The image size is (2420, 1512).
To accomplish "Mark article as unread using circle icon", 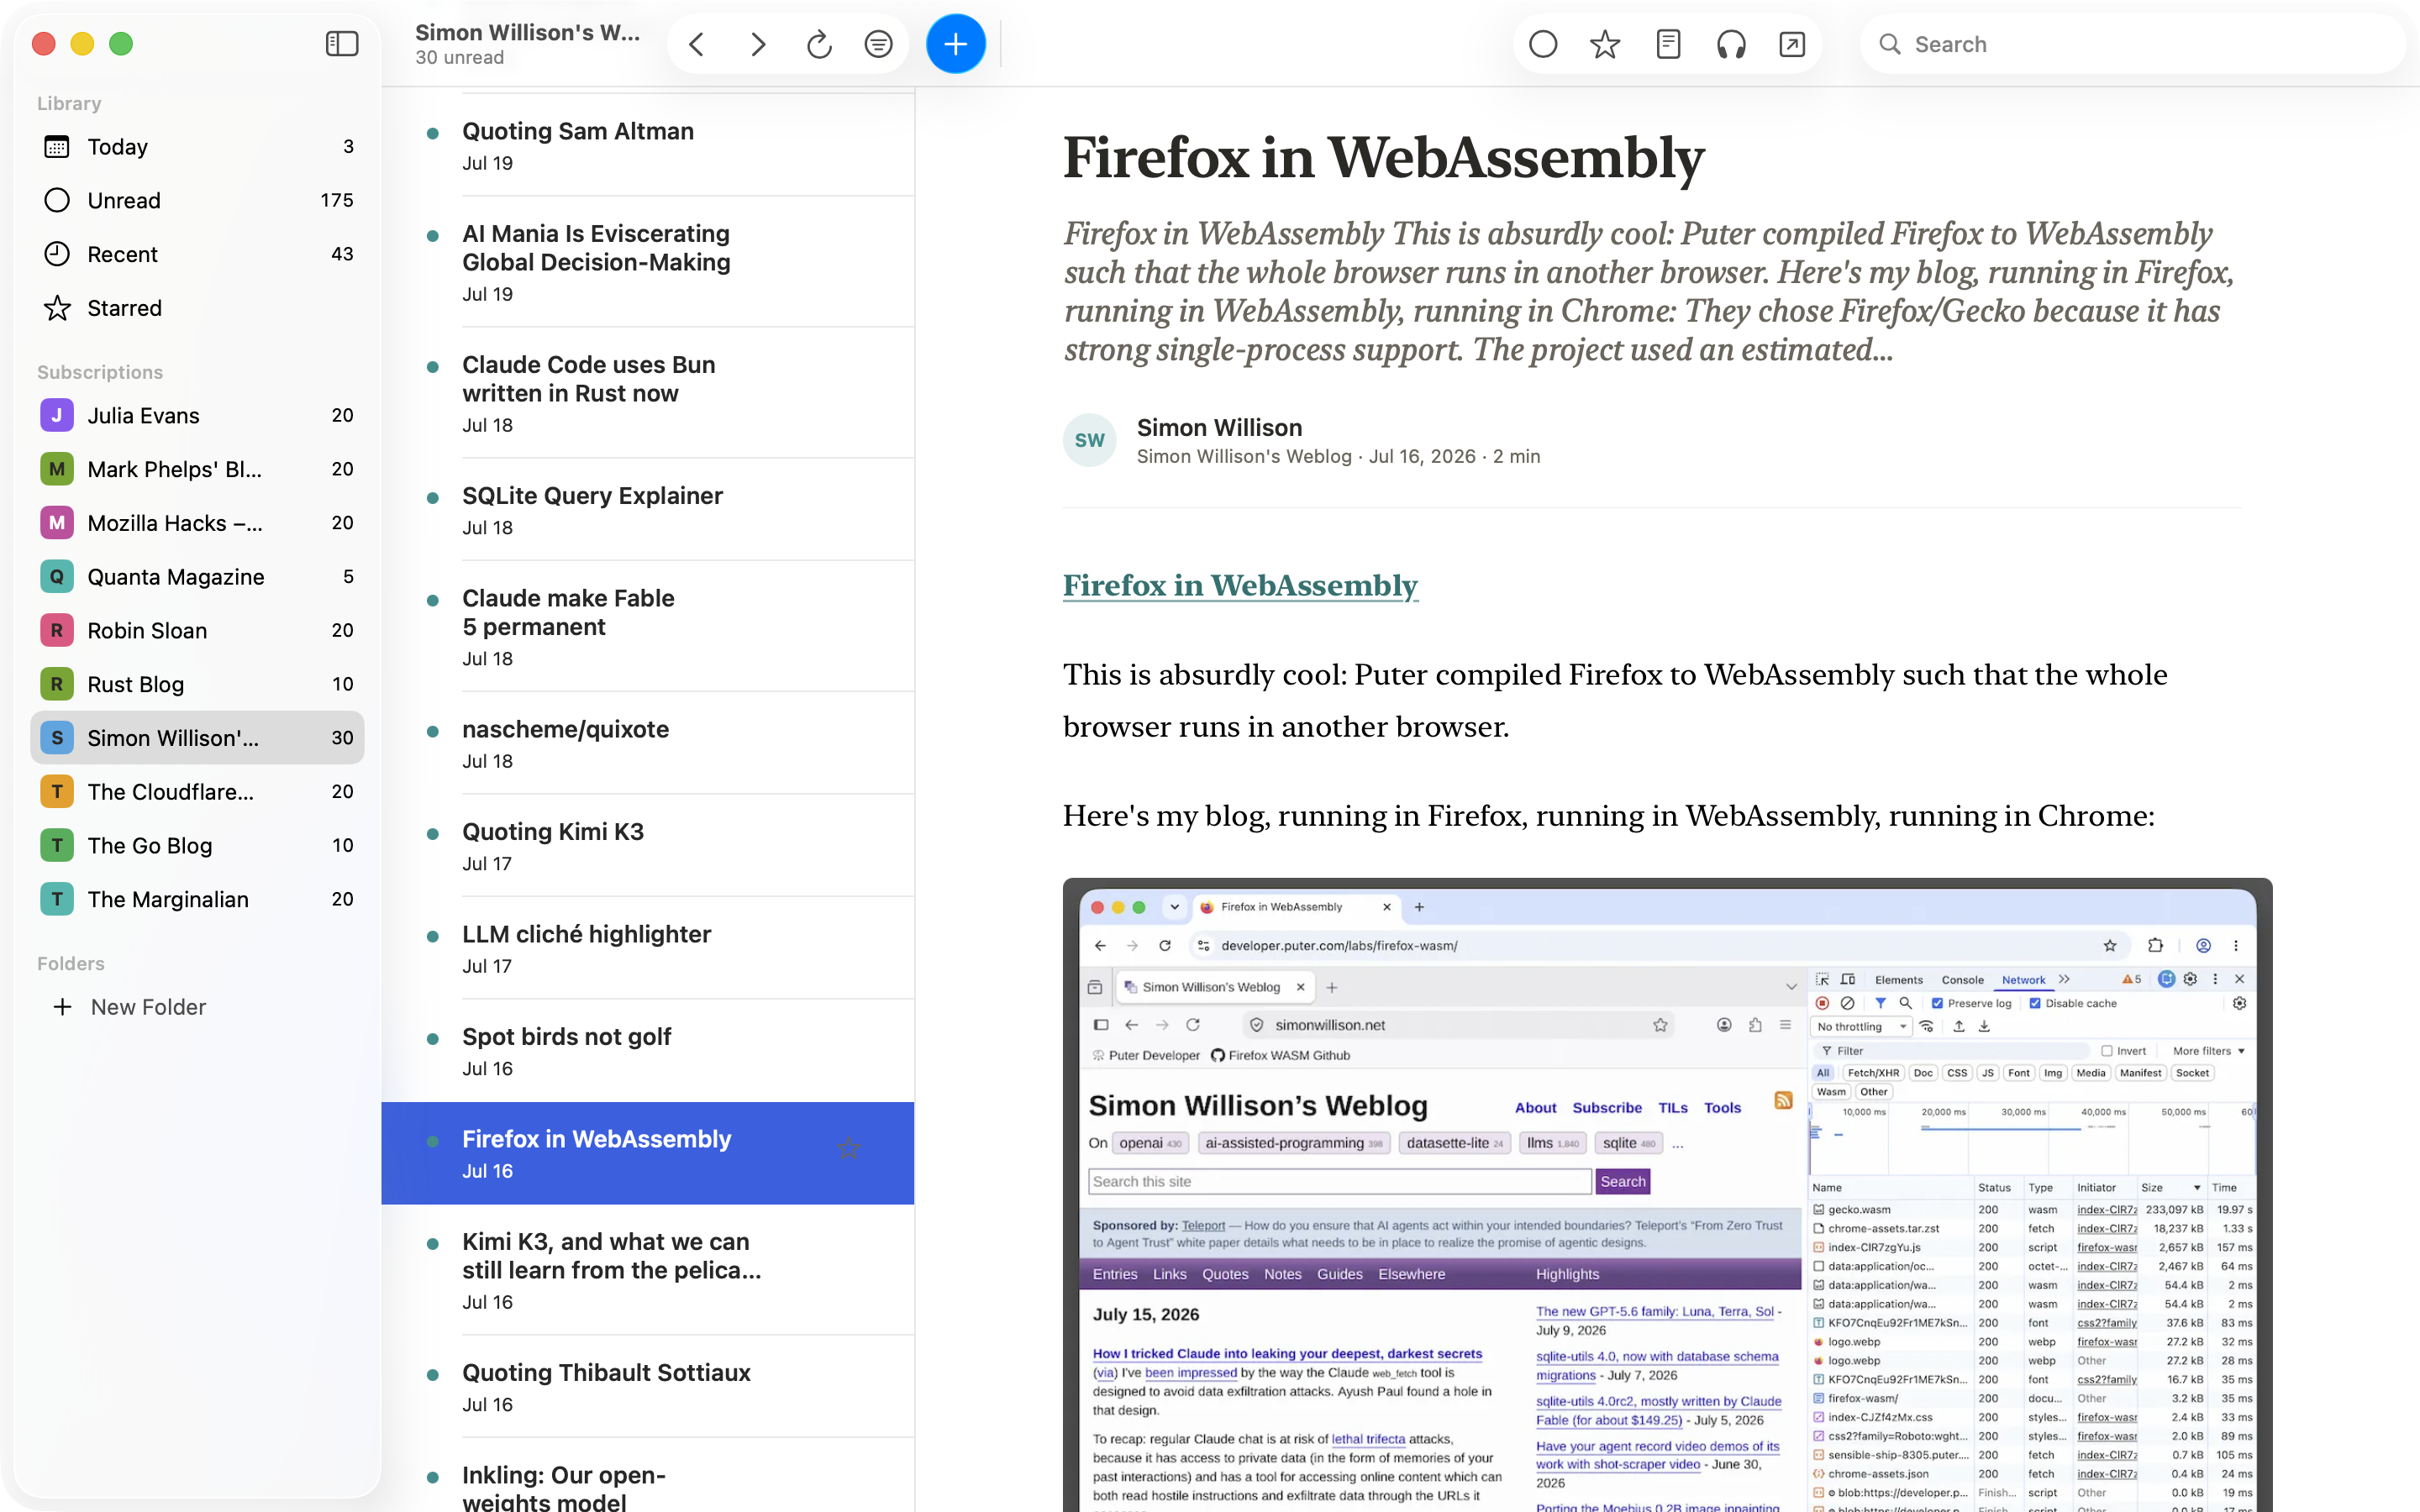I will (x=1543, y=44).
